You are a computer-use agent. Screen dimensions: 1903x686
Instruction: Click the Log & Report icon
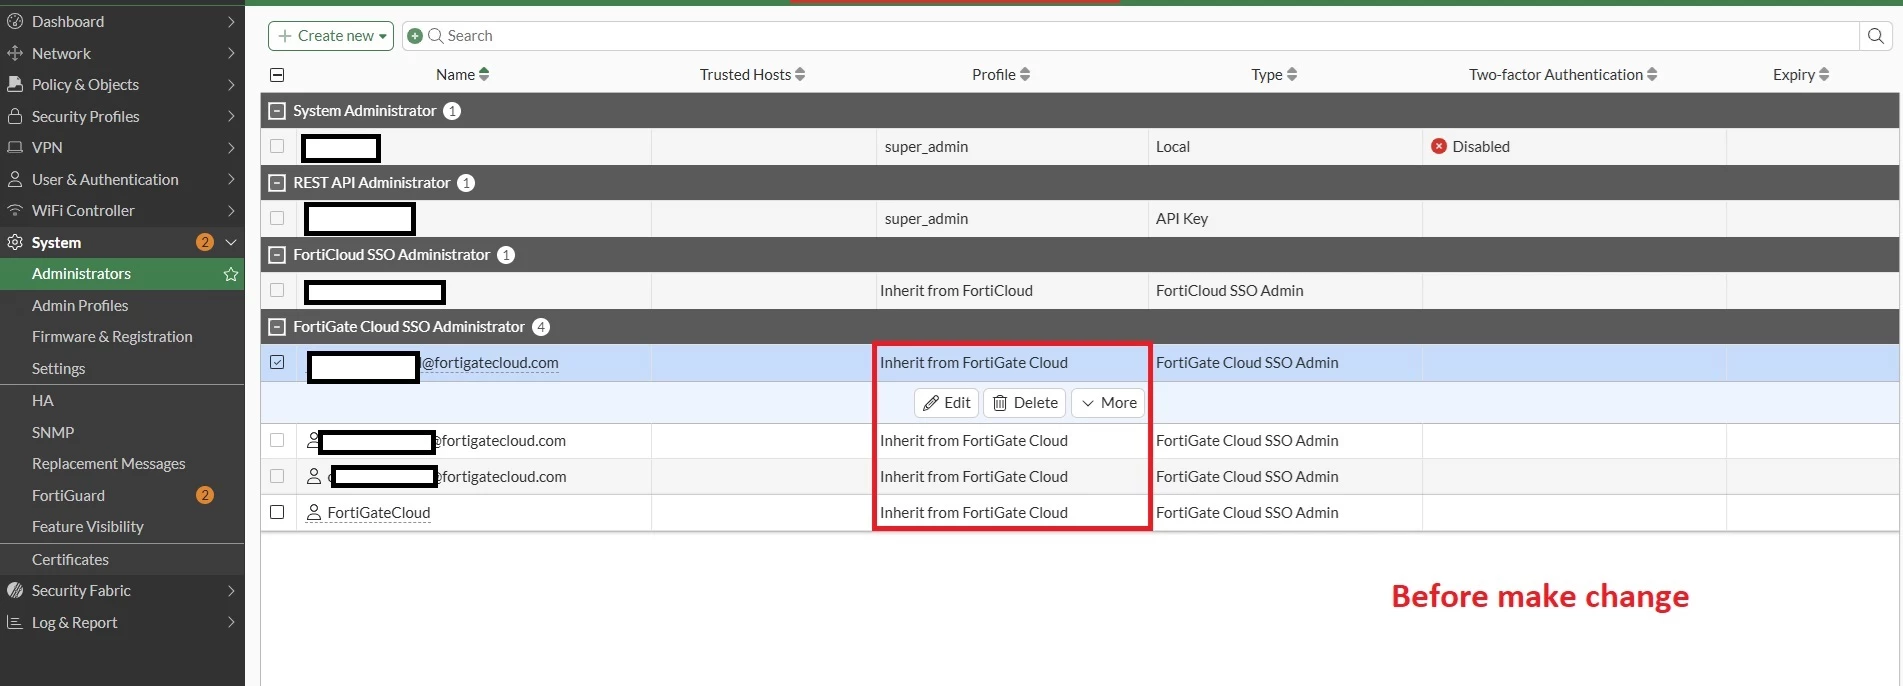(15, 622)
